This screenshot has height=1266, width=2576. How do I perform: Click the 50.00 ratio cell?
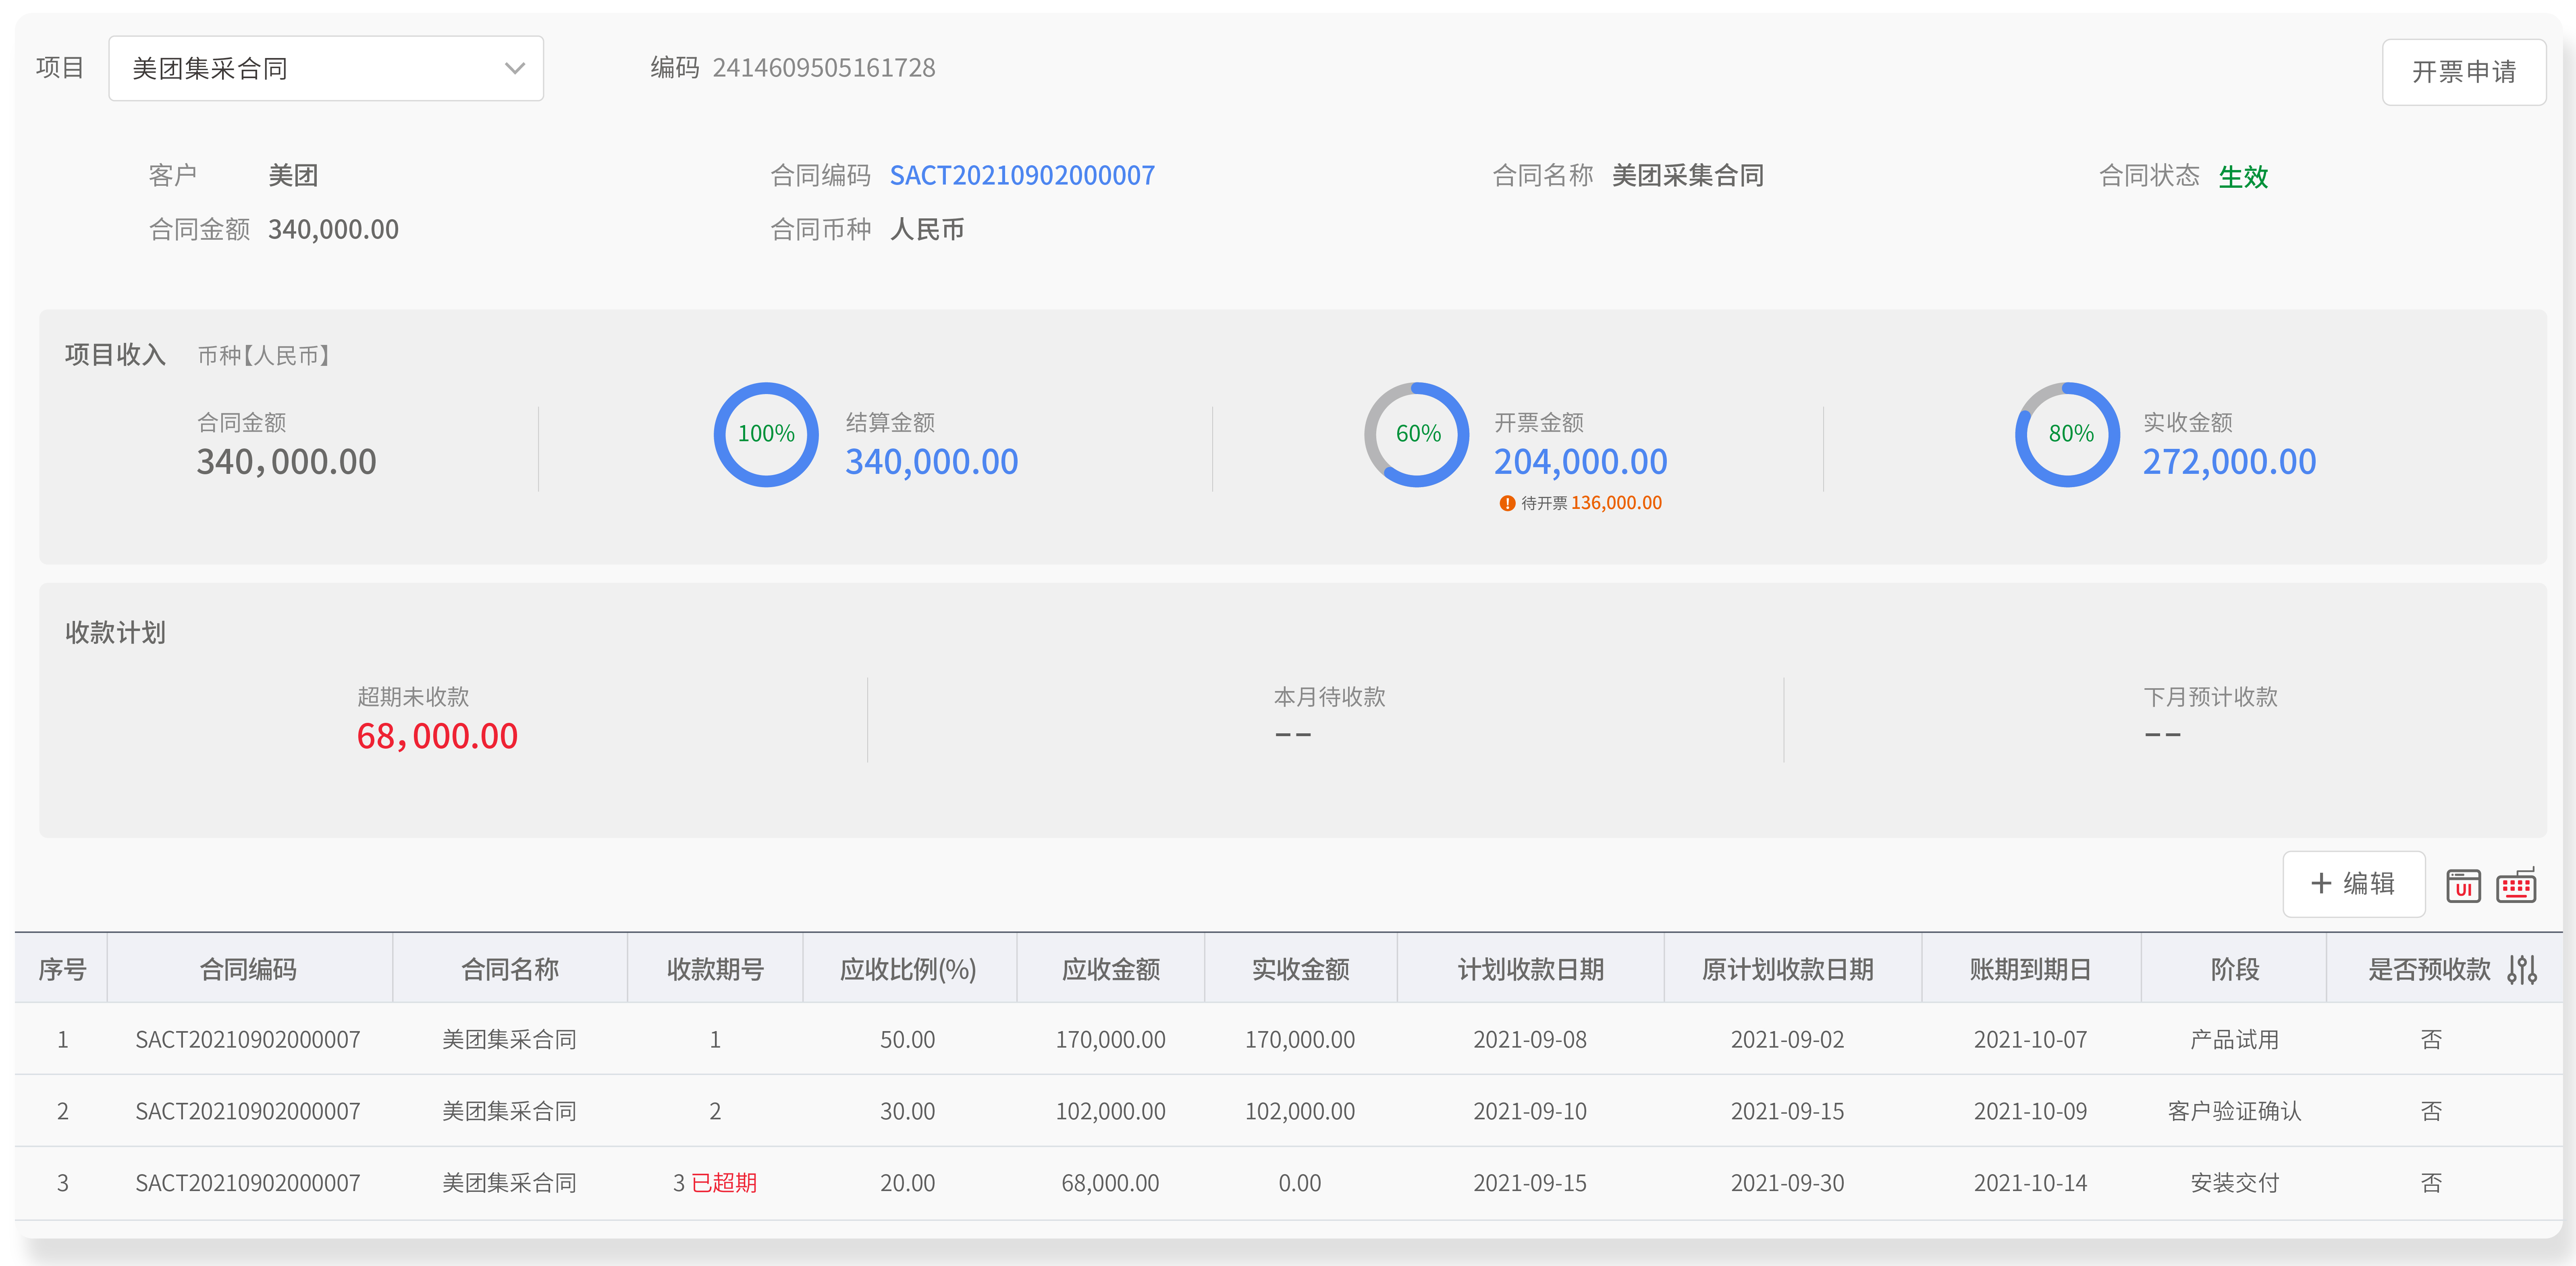tap(907, 1040)
